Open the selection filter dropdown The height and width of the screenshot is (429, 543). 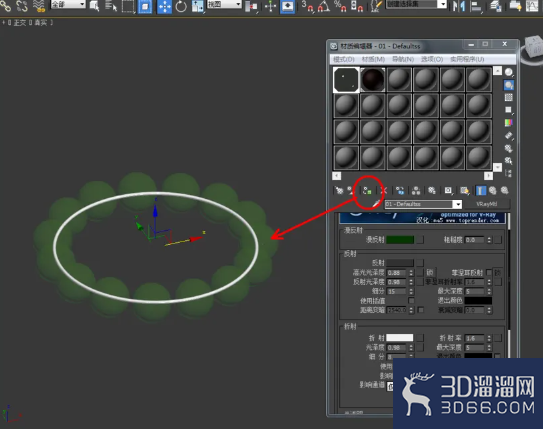[68, 4]
